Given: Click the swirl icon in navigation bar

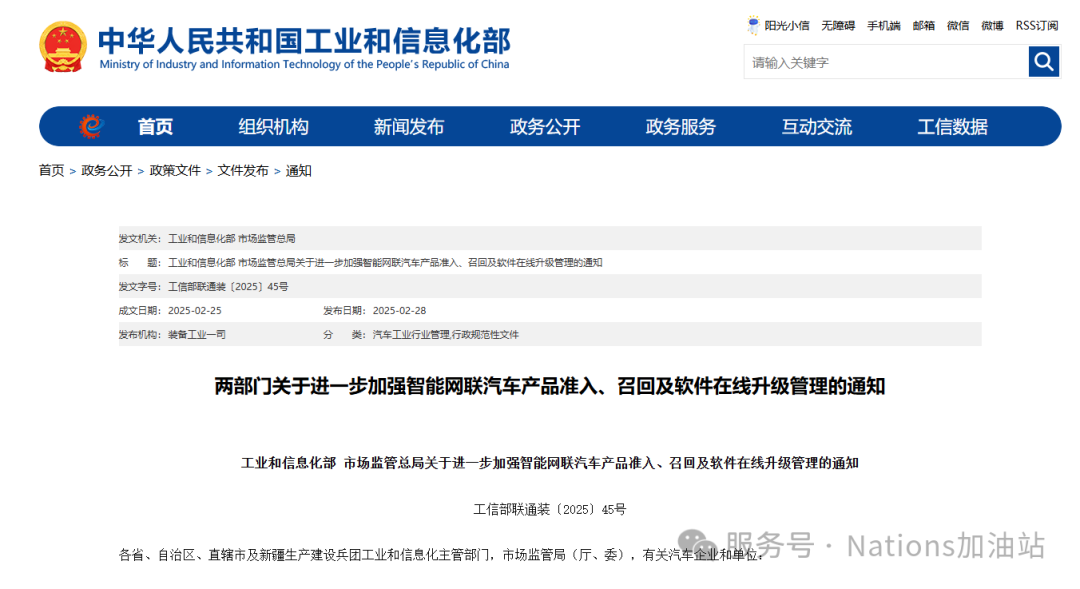Looking at the screenshot, I should click(x=91, y=127).
